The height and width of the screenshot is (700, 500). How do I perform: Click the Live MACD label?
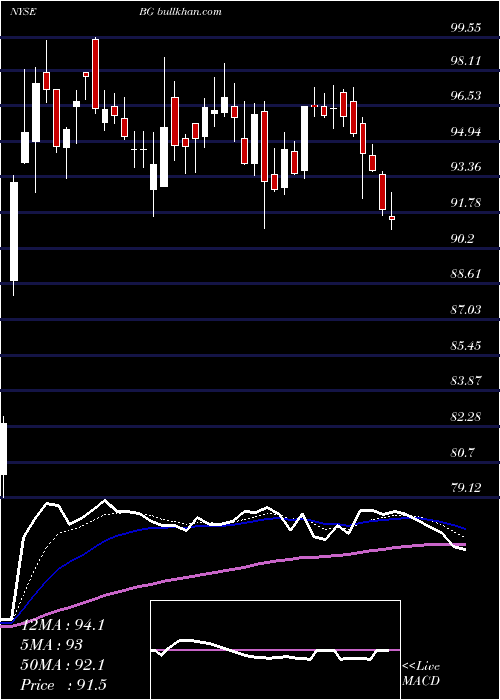[421, 674]
